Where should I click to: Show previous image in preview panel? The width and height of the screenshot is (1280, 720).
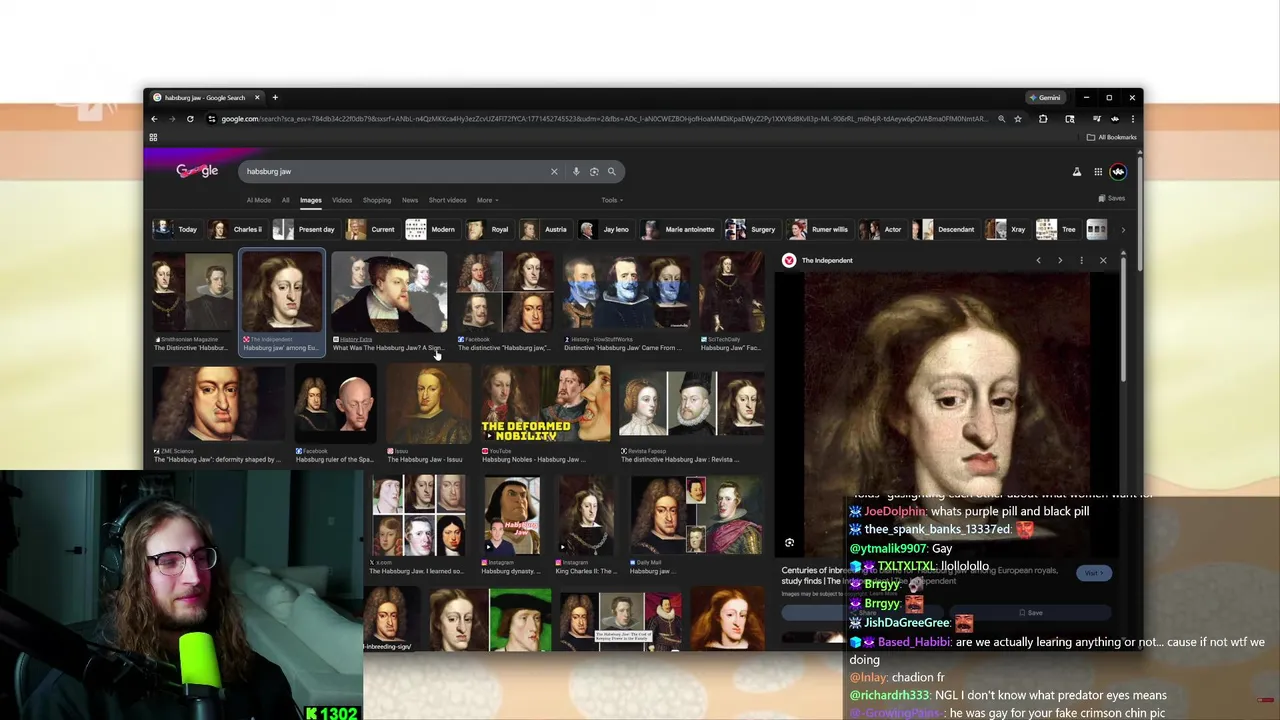point(1038,260)
